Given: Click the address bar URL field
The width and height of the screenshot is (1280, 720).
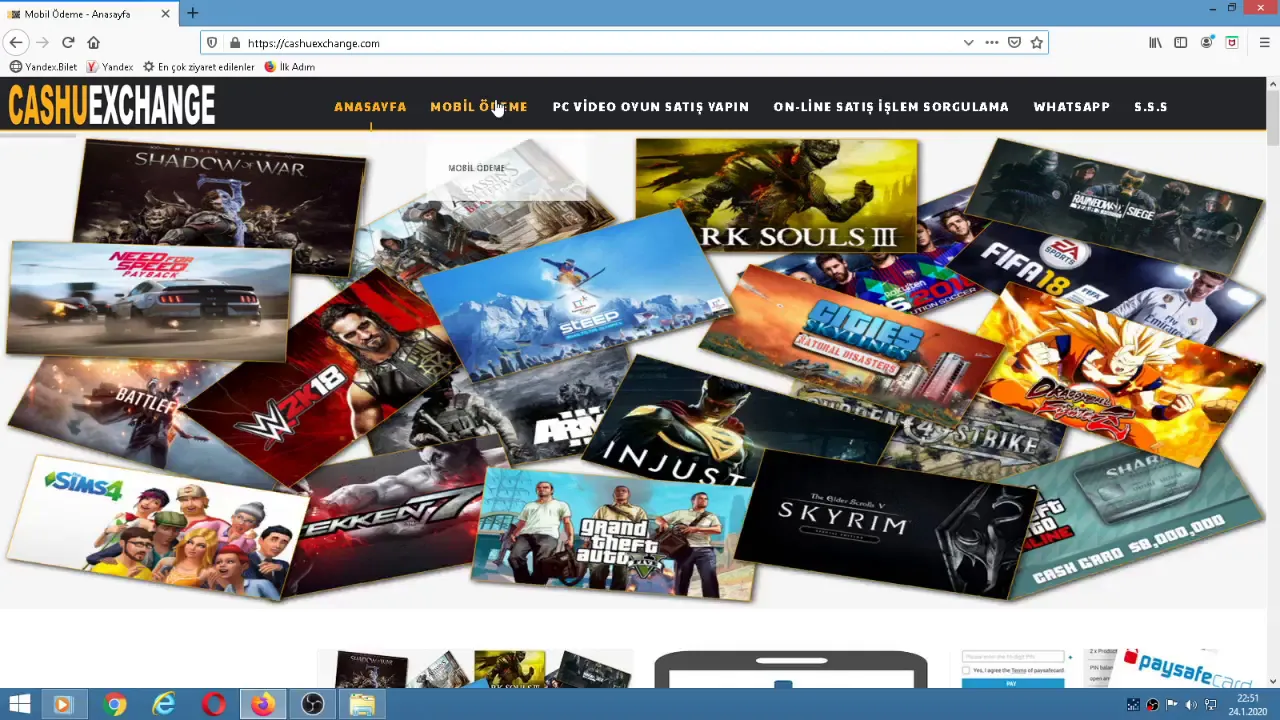Looking at the screenshot, I should 600,43.
